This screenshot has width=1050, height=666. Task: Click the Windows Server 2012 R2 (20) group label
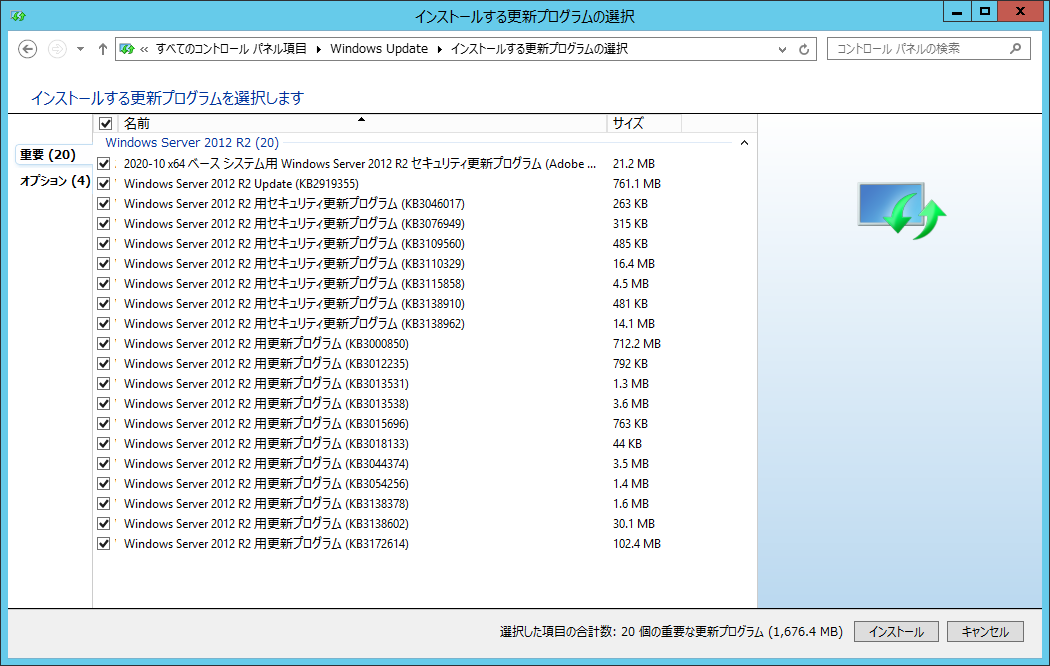192,143
